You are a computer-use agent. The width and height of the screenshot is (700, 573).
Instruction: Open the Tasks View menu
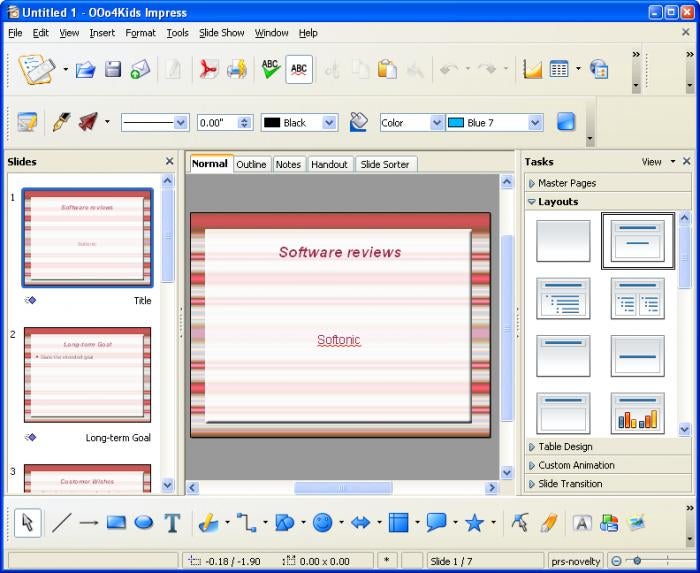[658, 162]
